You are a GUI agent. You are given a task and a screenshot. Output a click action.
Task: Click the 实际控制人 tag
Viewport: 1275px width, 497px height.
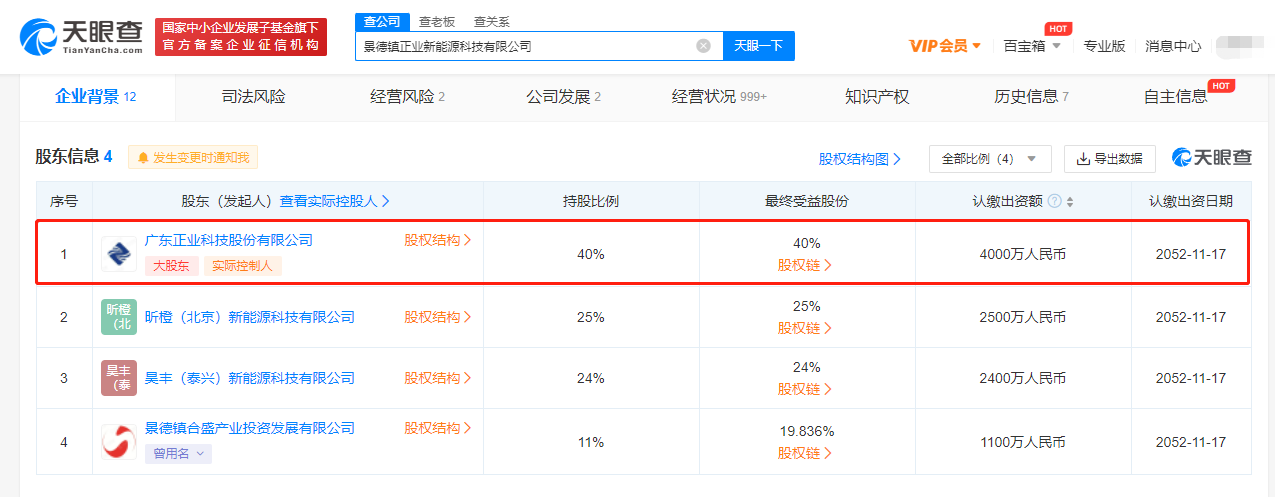point(243,266)
